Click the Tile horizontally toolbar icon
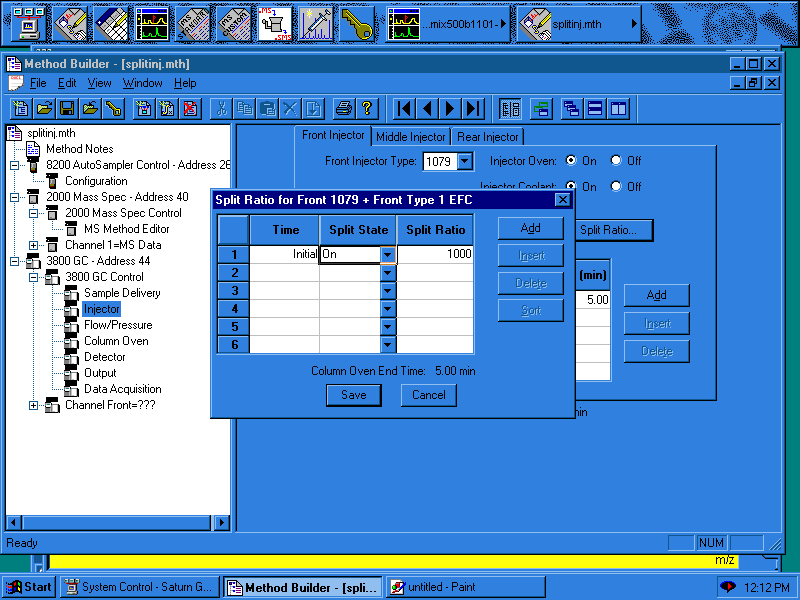 [595, 109]
